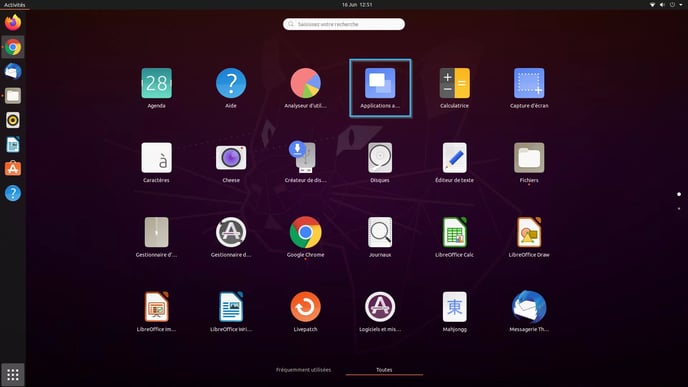Click Activités in the top bar

14,5
